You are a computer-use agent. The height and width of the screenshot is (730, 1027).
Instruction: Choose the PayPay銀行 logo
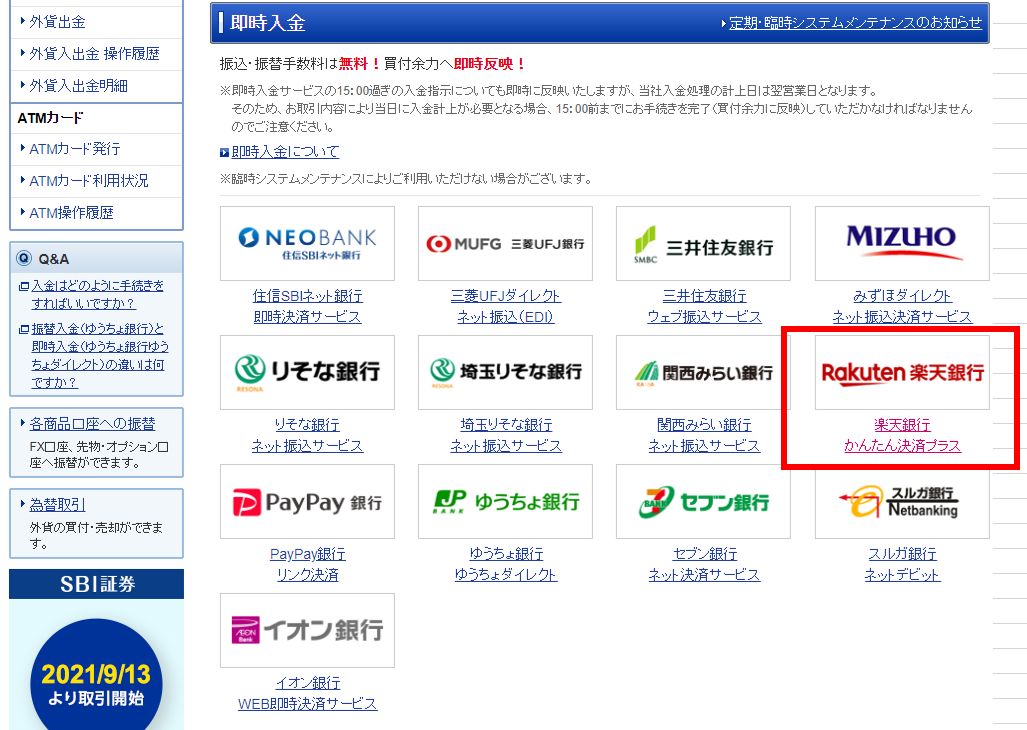[307, 502]
